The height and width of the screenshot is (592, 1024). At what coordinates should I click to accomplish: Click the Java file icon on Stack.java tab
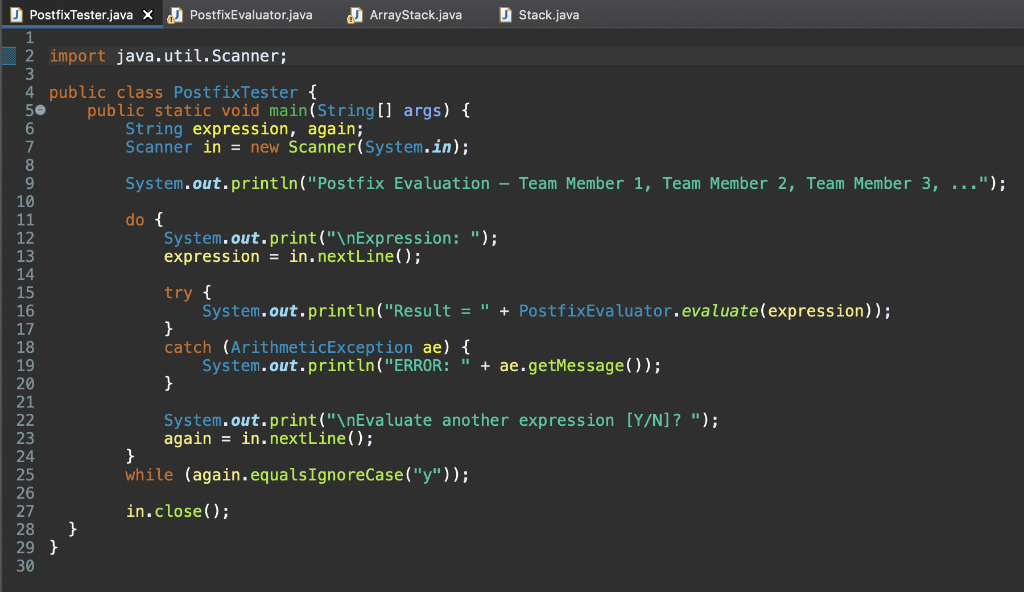click(505, 14)
